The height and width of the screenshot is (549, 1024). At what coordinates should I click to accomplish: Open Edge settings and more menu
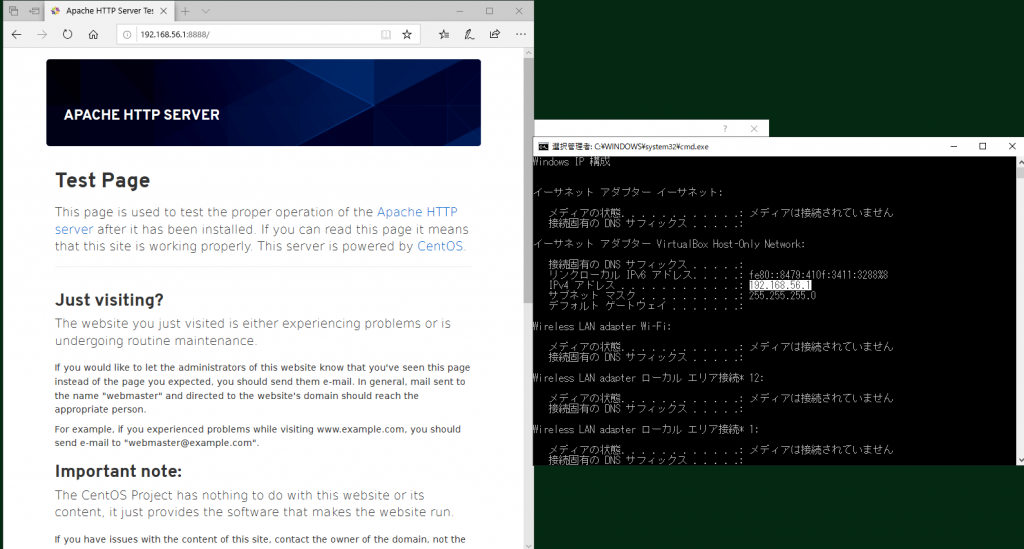coord(520,35)
